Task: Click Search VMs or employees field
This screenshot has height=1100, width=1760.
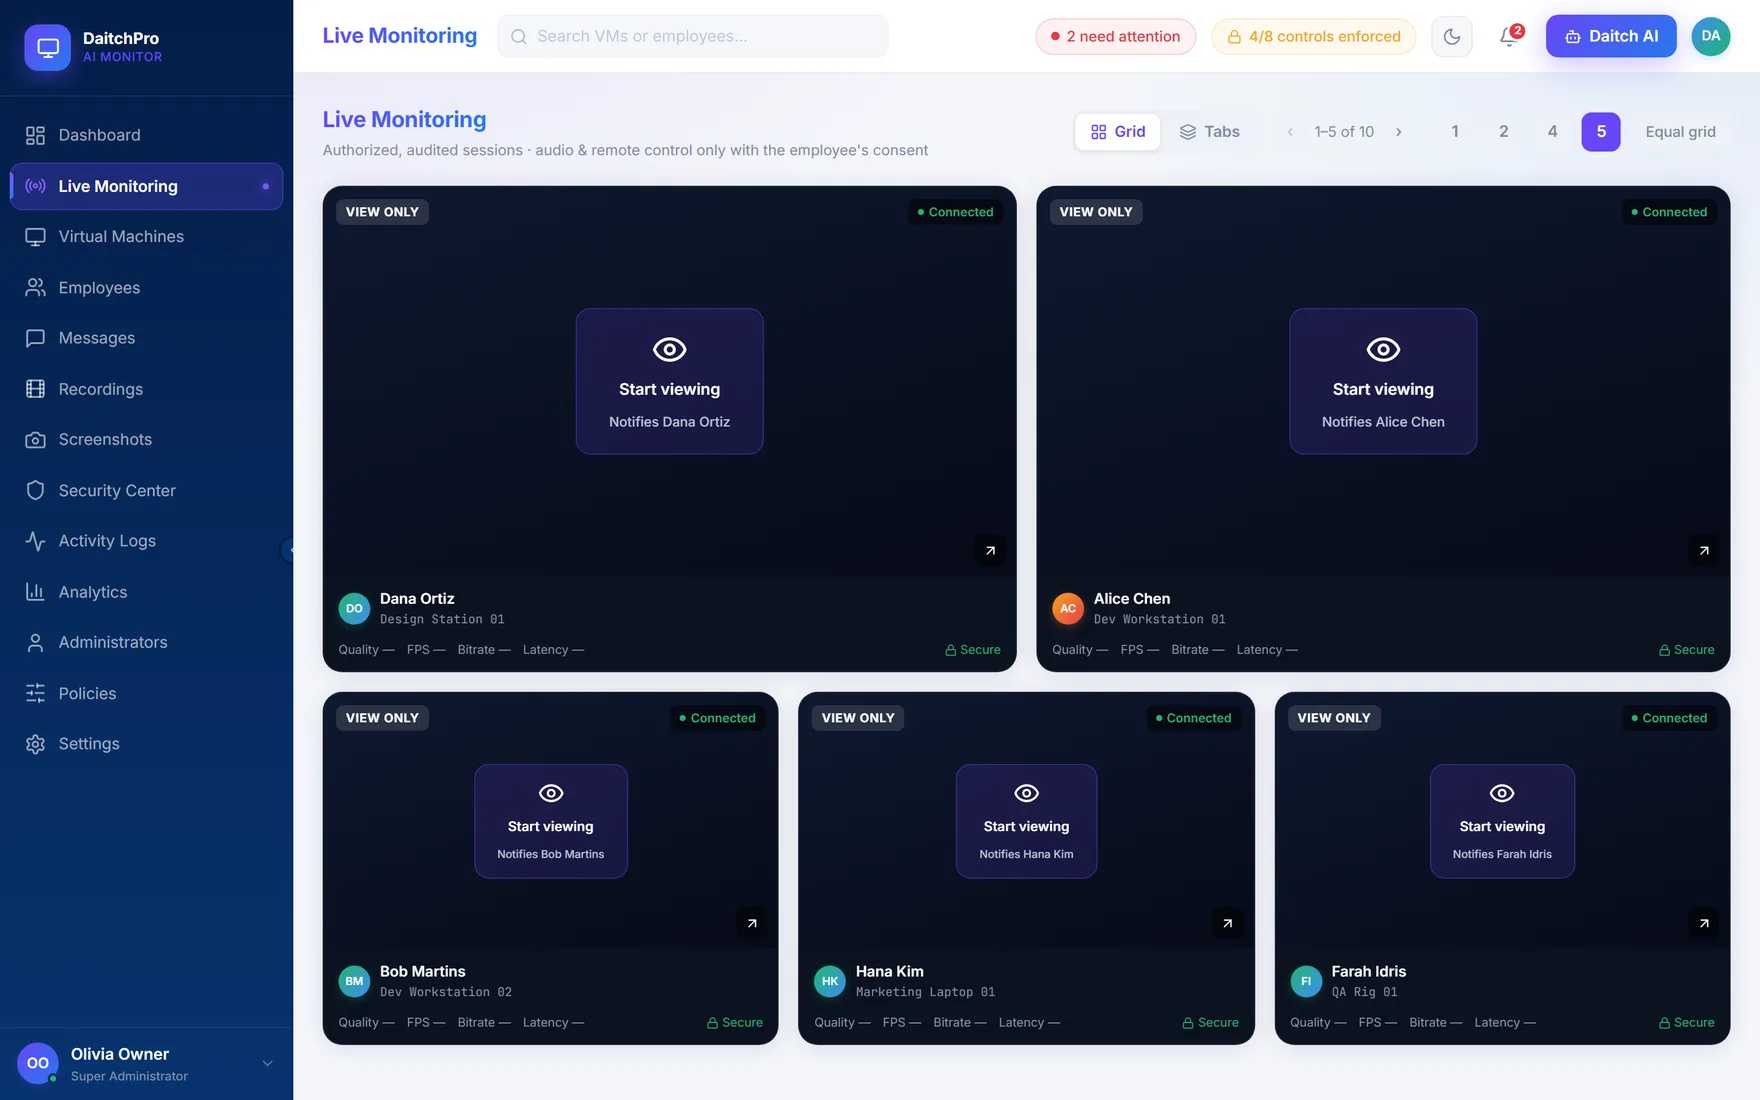Action: 692,37
